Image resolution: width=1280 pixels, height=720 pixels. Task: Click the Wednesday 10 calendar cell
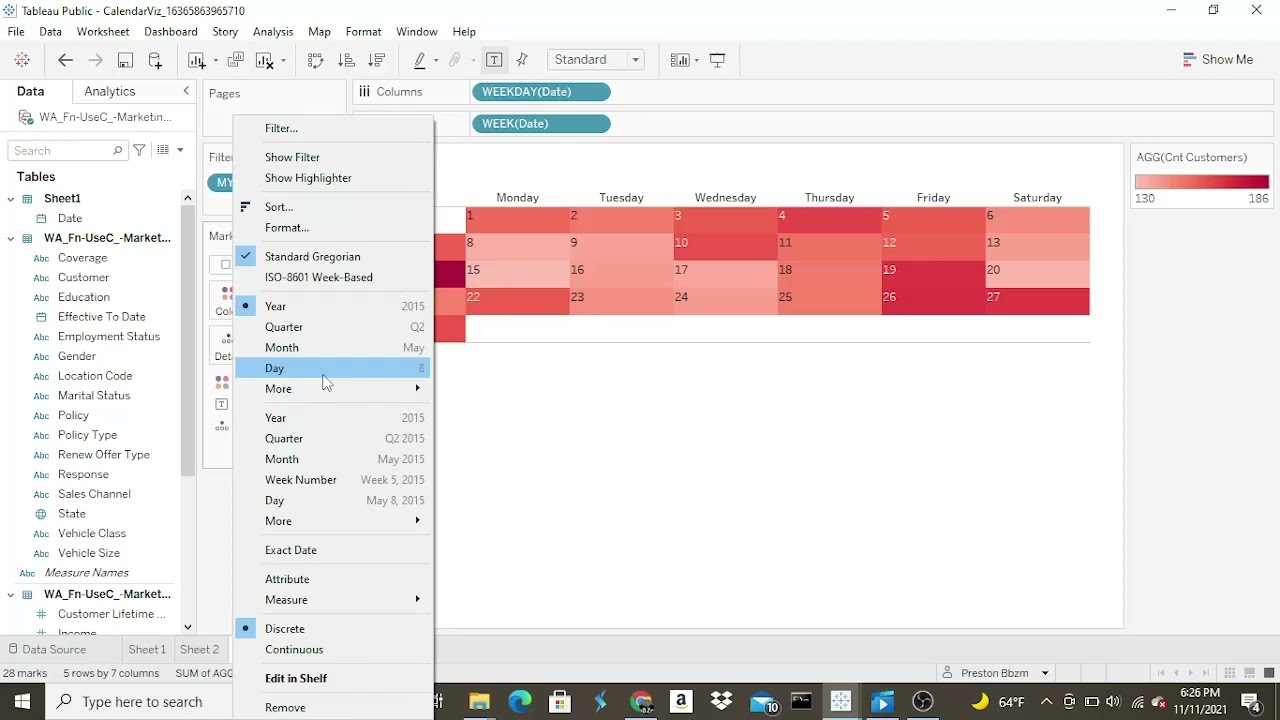(725, 248)
